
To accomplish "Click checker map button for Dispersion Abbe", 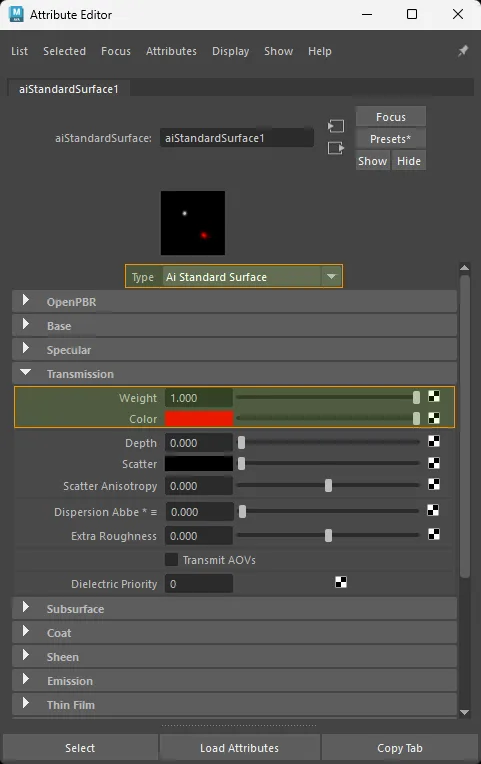I will coord(433,510).
